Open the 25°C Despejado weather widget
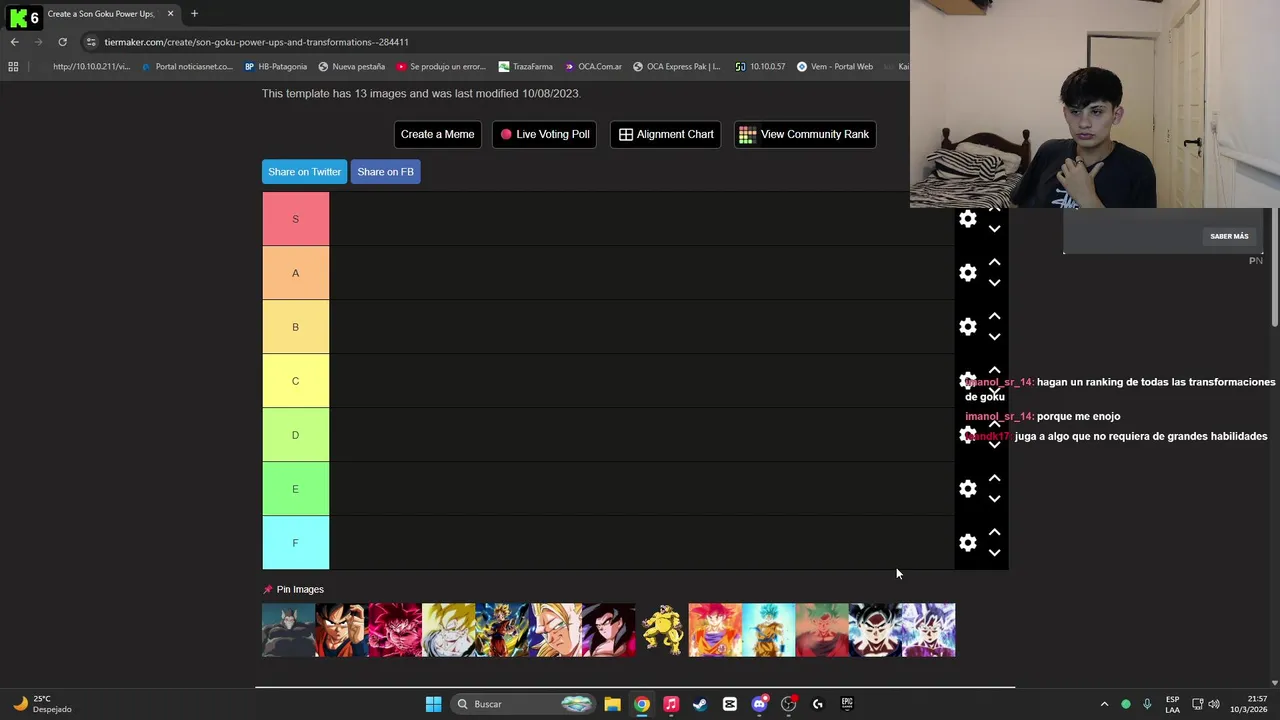 42,704
